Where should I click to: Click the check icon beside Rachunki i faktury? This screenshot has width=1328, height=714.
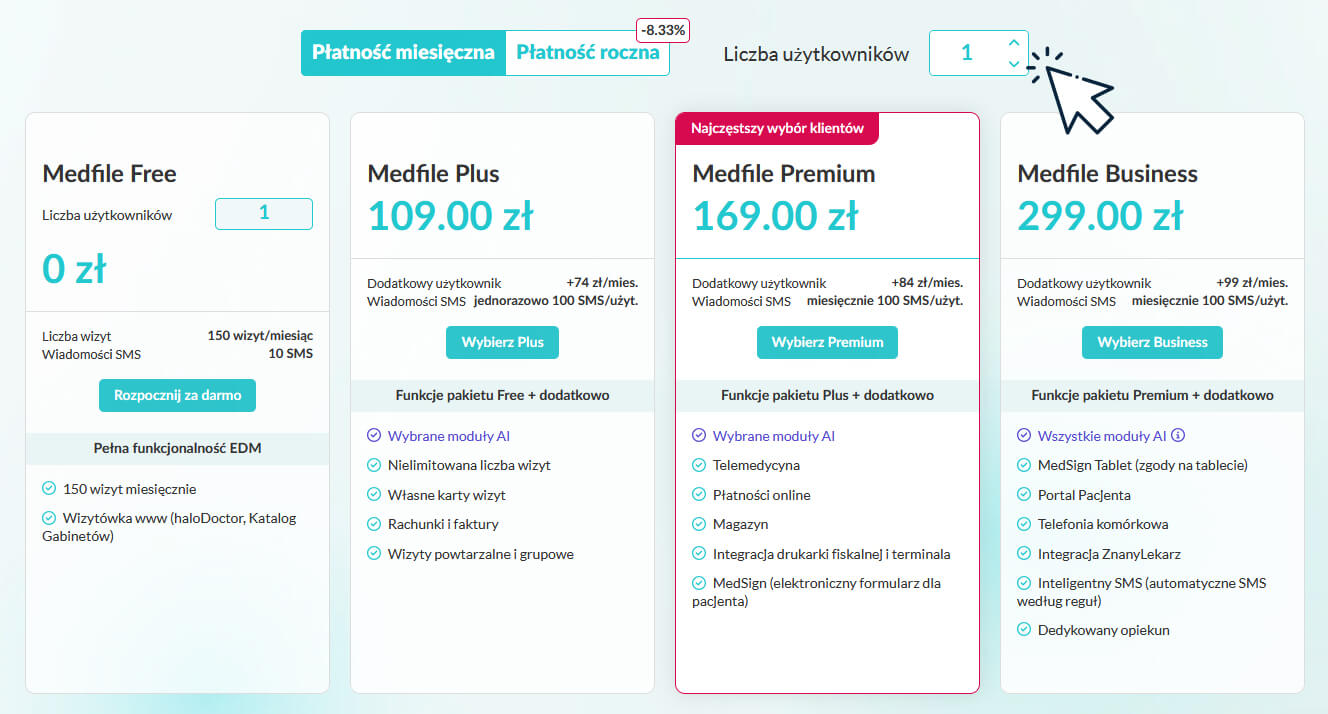[374, 524]
